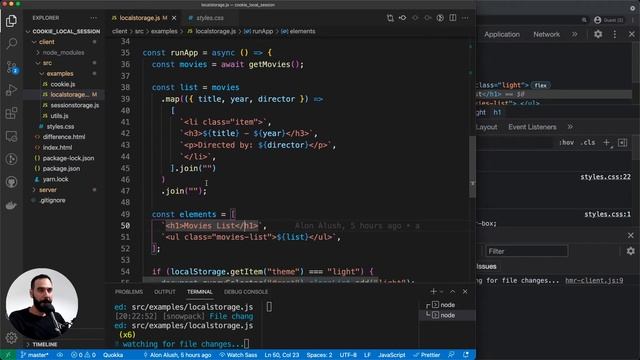The image size is (640, 360).
Task: Click Spaces: 2 indentation setting
Action: pyautogui.click(x=319, y=355)
